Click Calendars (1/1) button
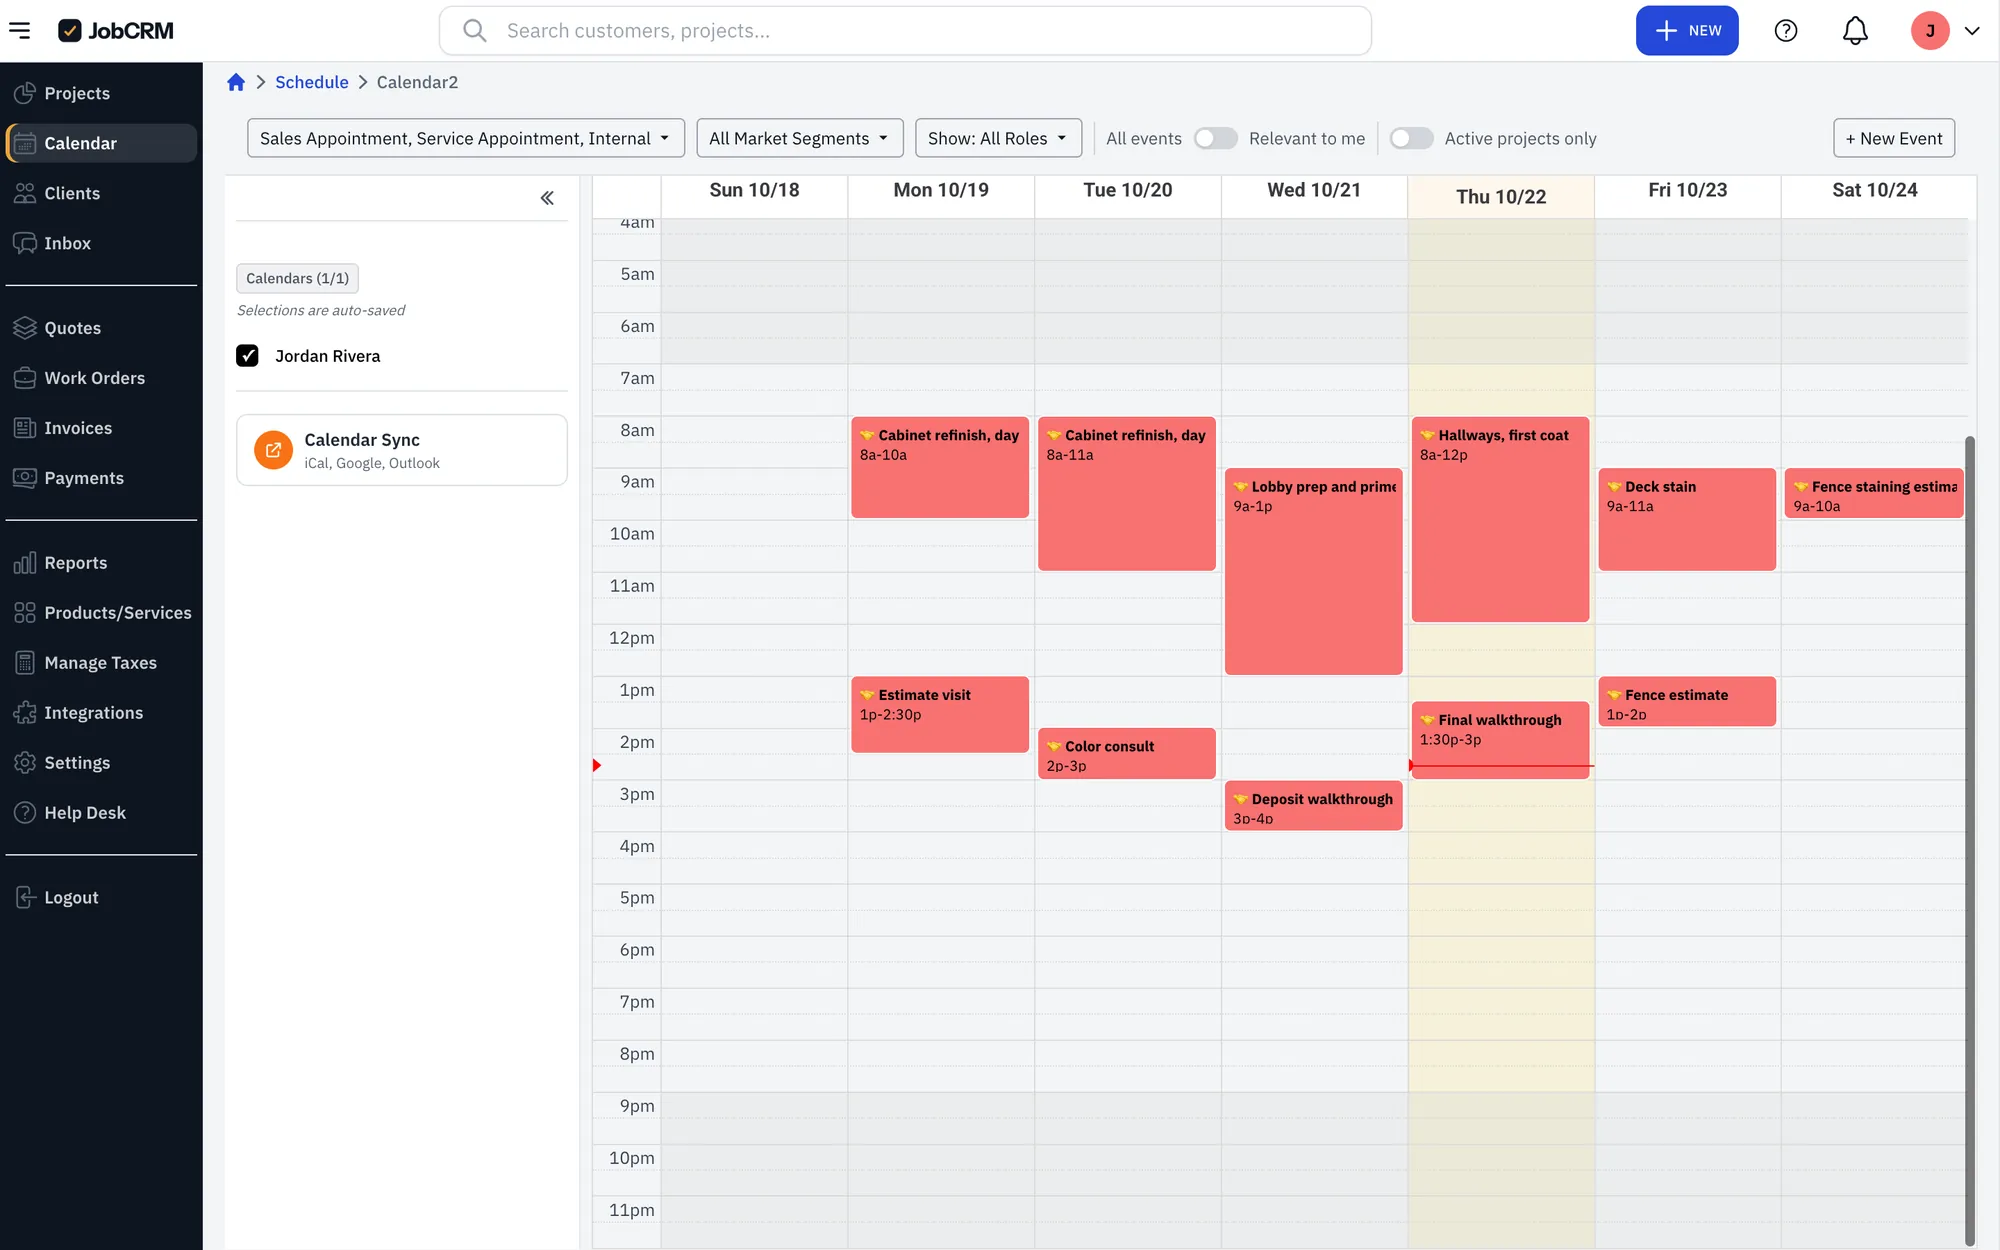Viewport: 2000px width, 1250px height. pos(297,278)
